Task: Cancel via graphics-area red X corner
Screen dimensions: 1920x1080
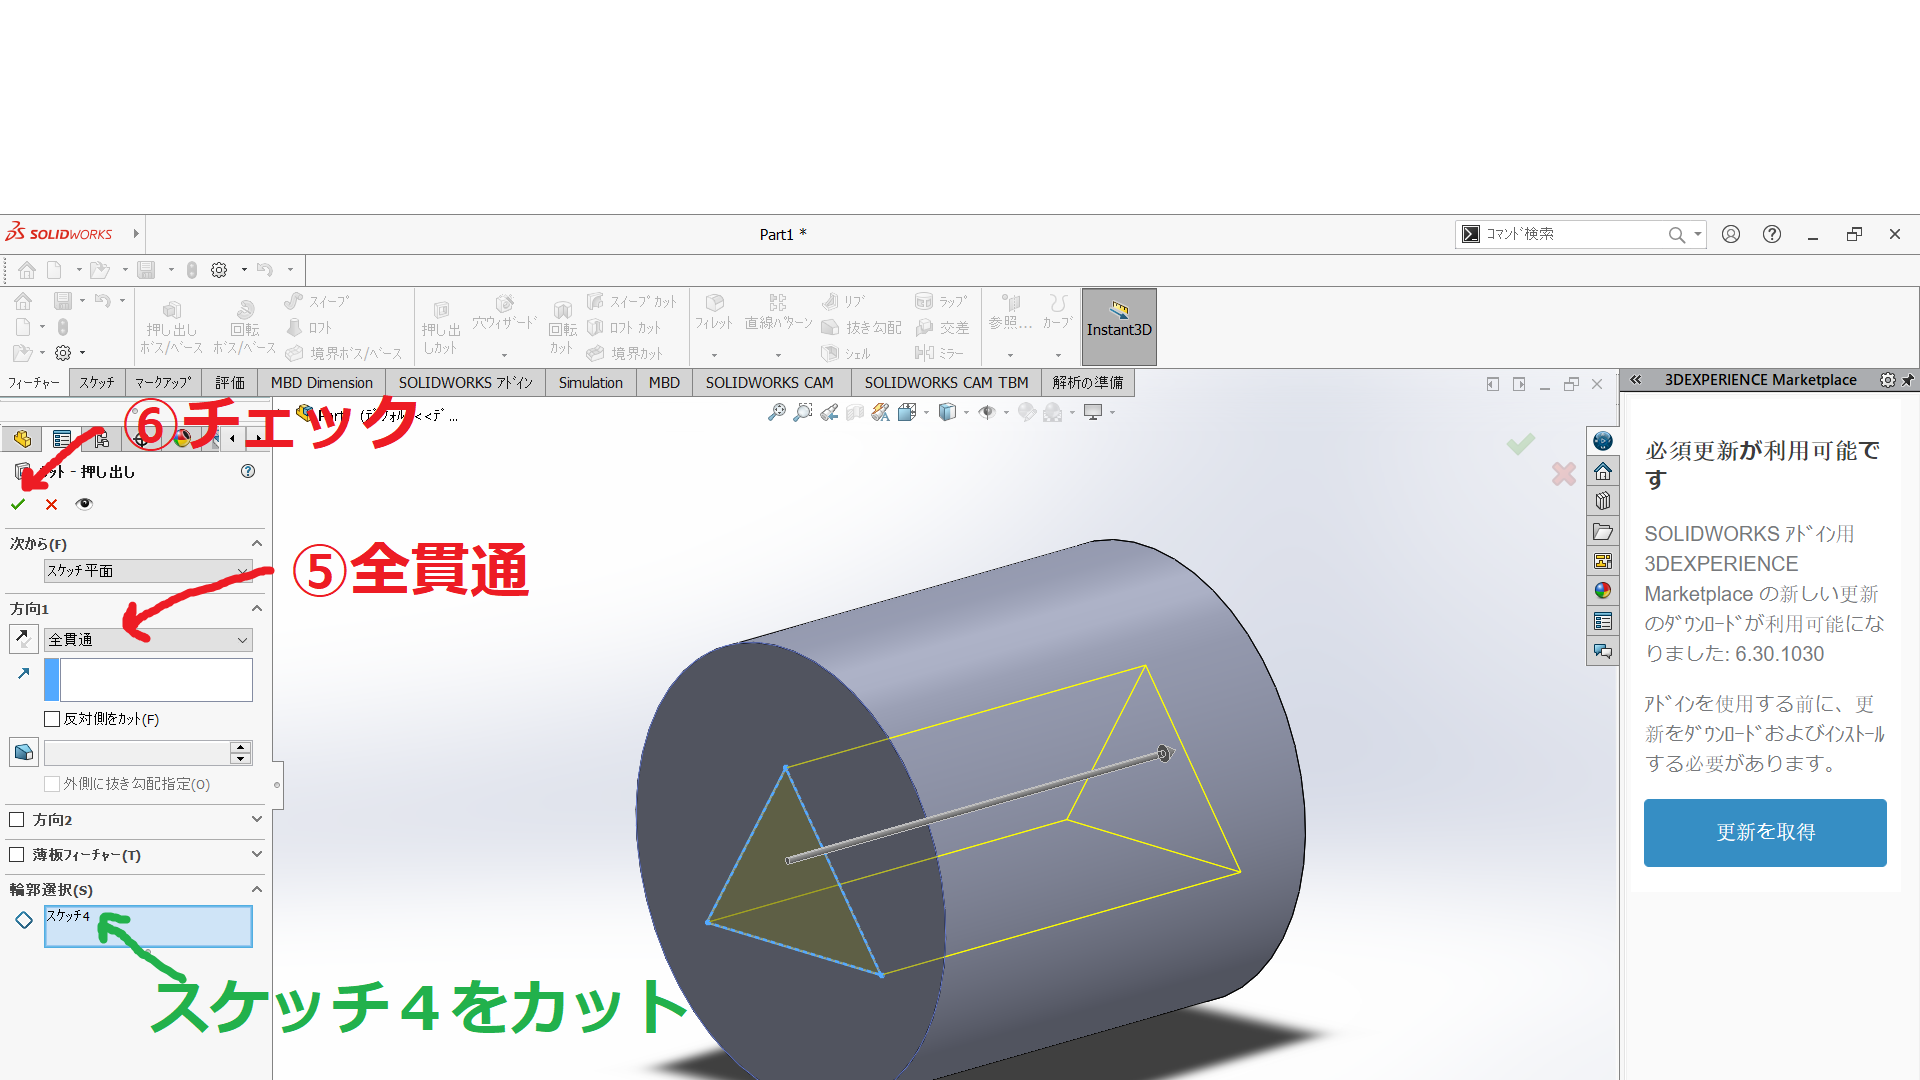Action: 1564,474
